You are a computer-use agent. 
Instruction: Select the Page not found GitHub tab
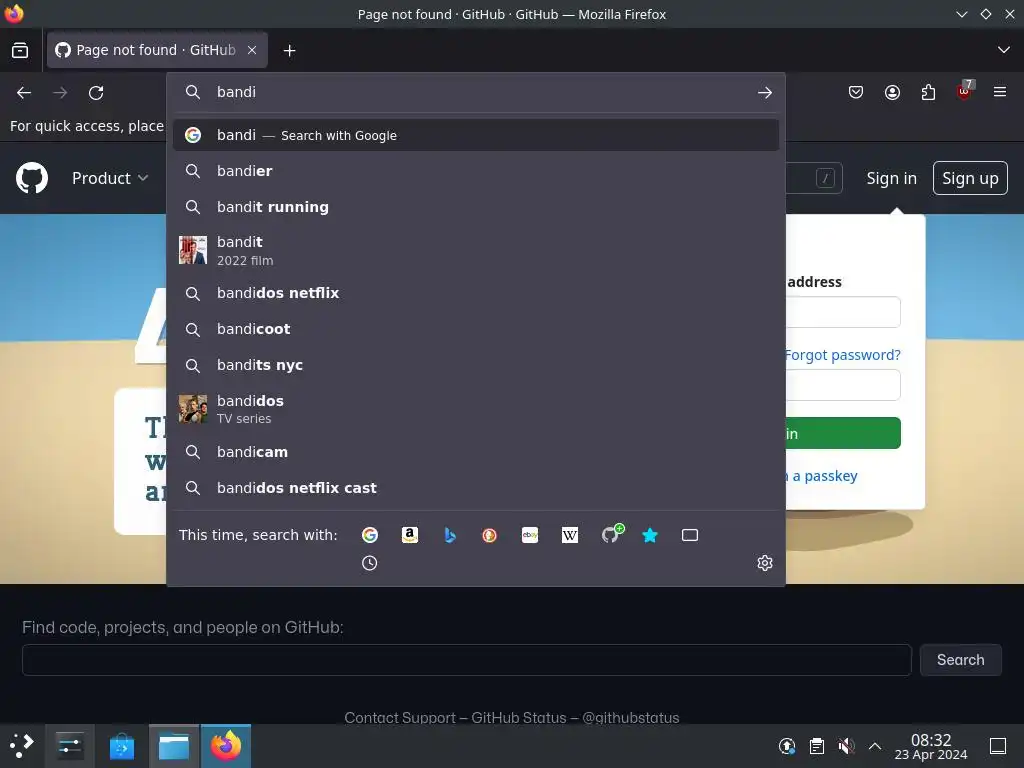pos(157,50)
